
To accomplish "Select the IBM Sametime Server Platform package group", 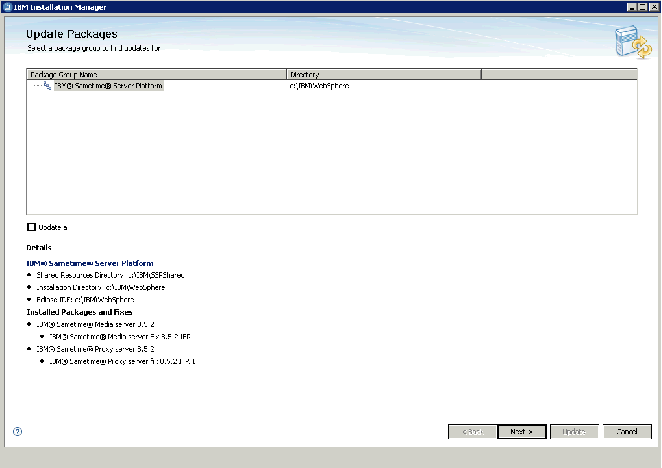I will (108, 86).
